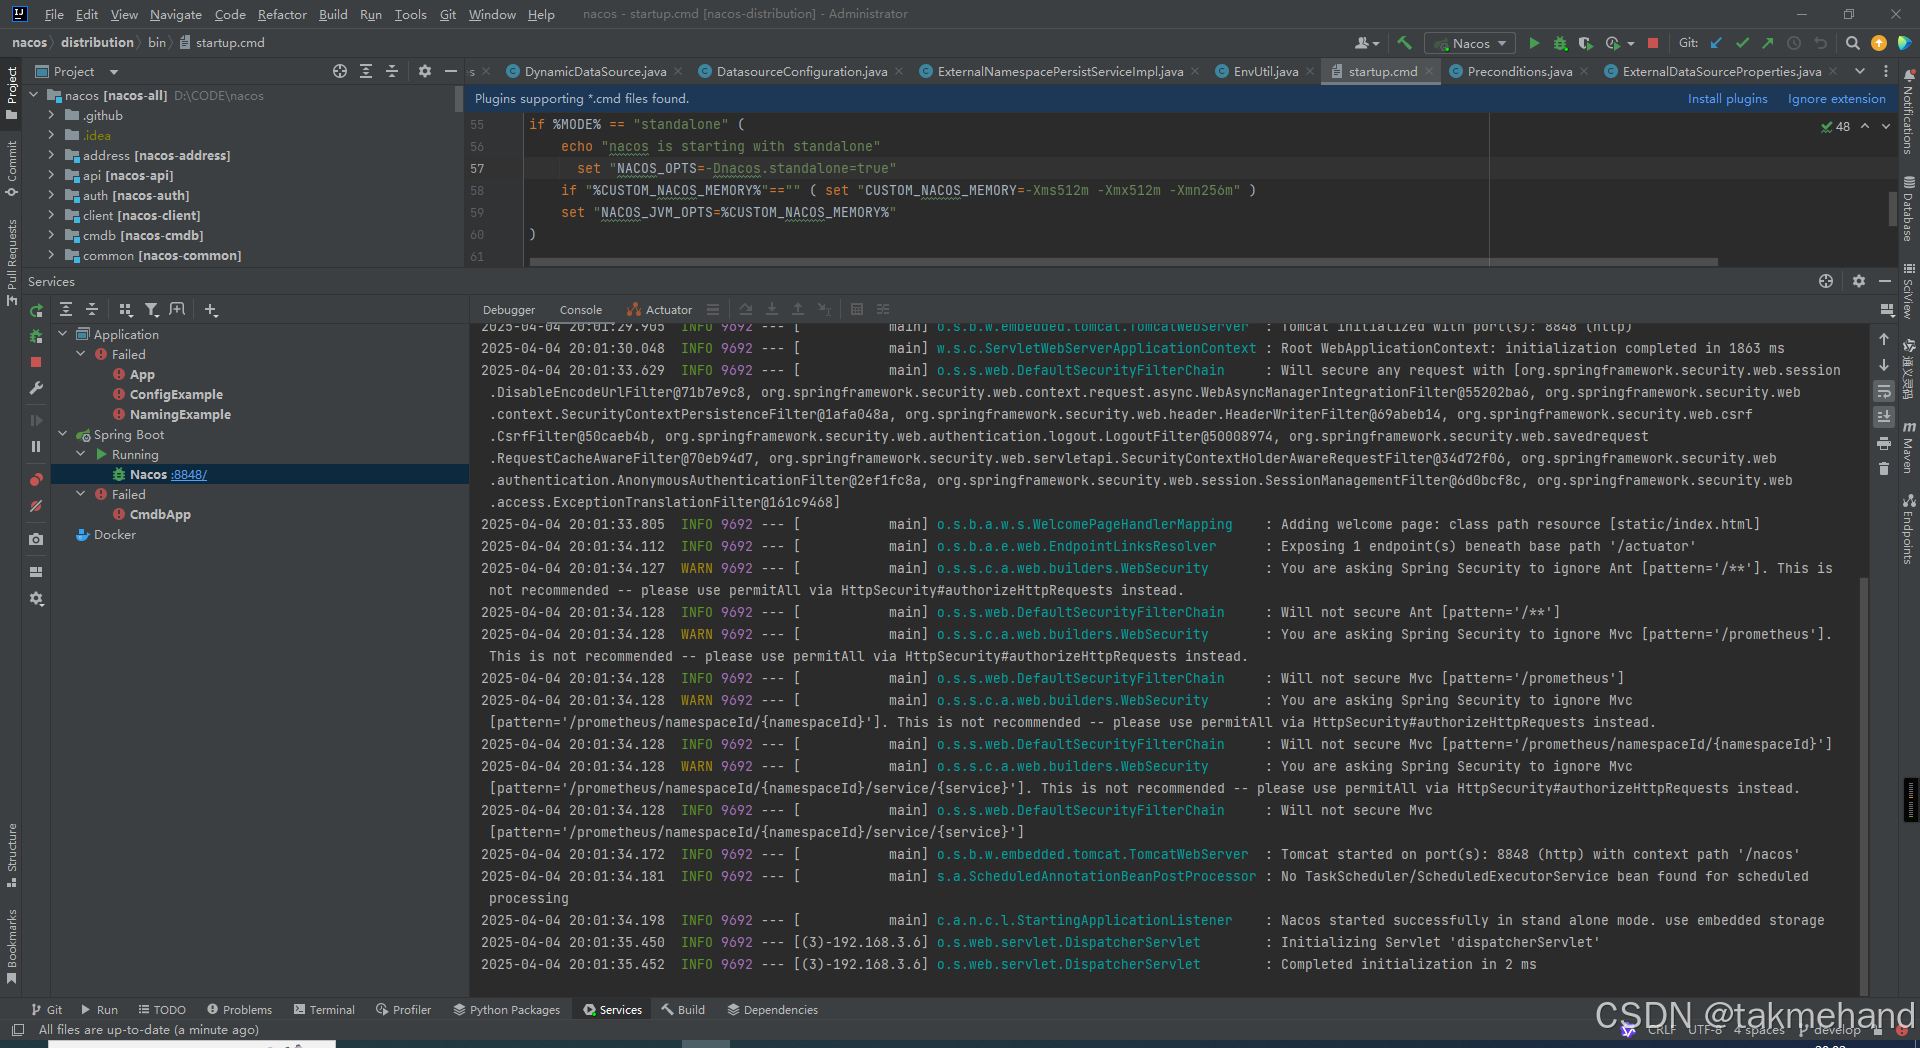Stop the running process with red square
This screenshot has width=1920, height=1048.
click(x=1653, y=43)
